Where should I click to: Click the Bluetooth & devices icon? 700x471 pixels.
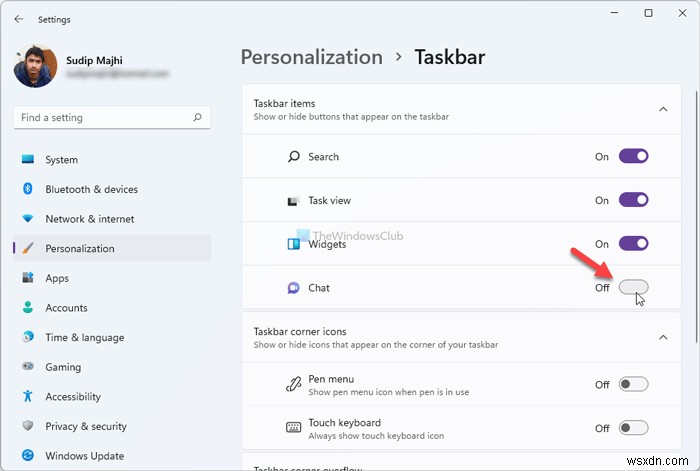coord(28,189)
